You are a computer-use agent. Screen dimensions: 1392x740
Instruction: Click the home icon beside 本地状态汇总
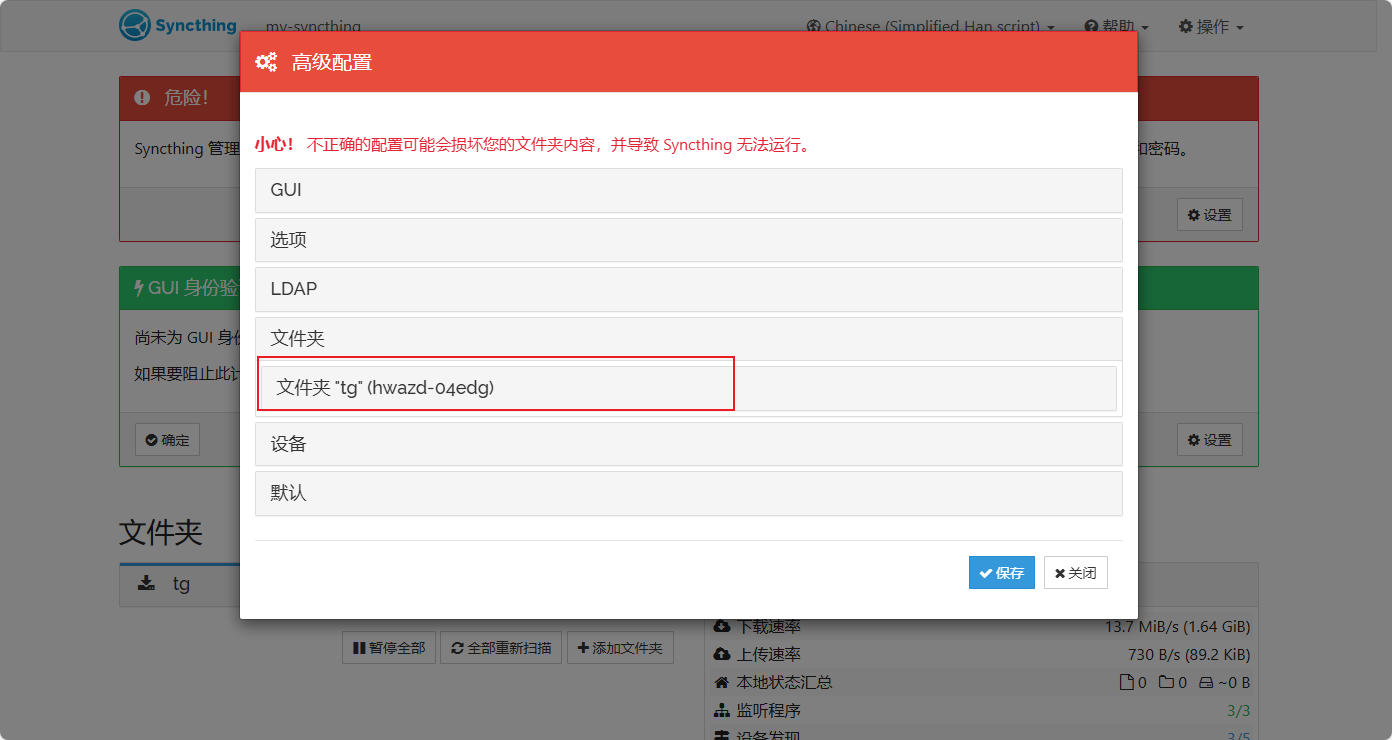(x=722, y=683)
